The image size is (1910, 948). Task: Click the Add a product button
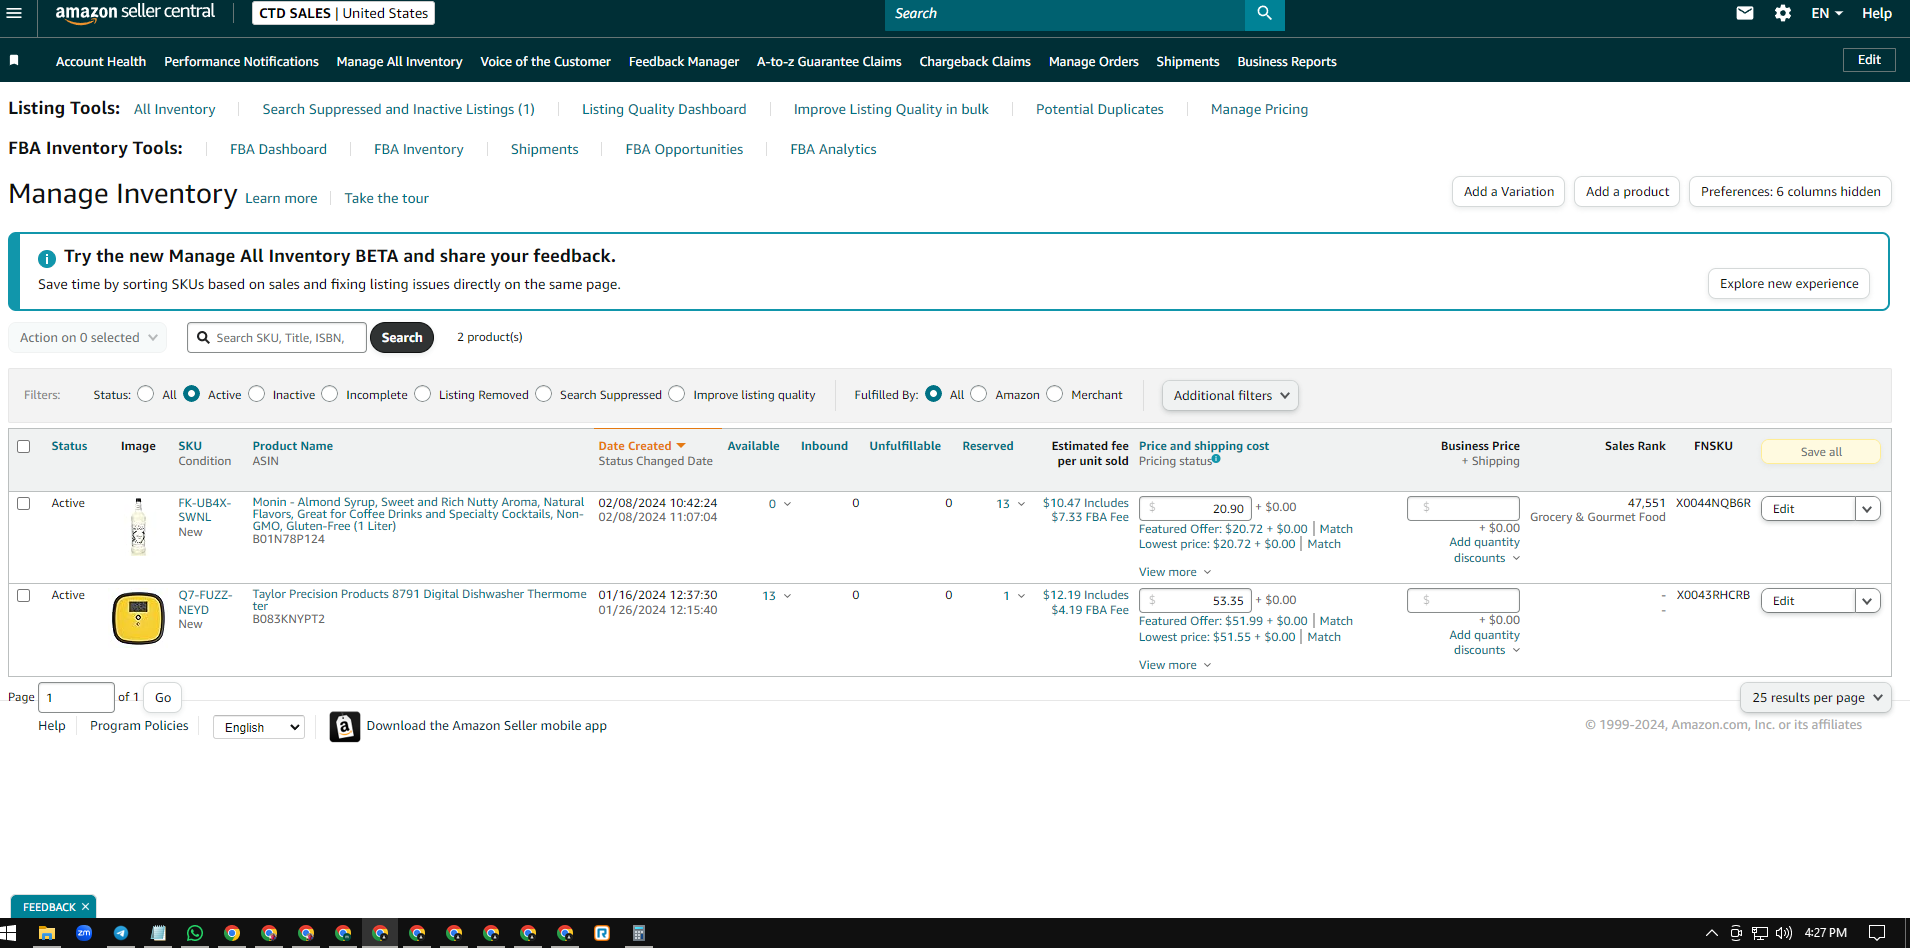(1627, 192)
